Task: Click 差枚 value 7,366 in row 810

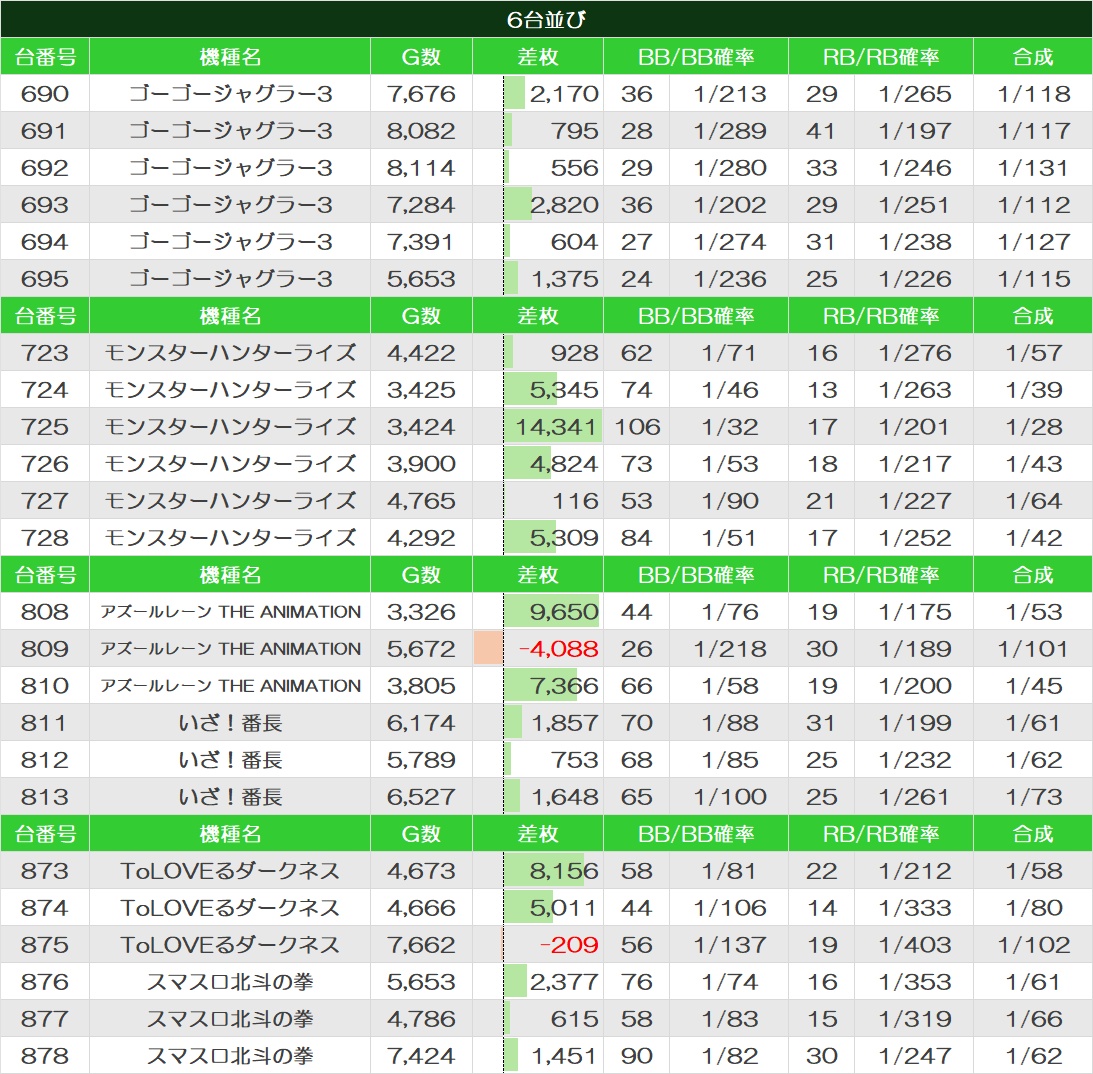Action: (564, 685)
